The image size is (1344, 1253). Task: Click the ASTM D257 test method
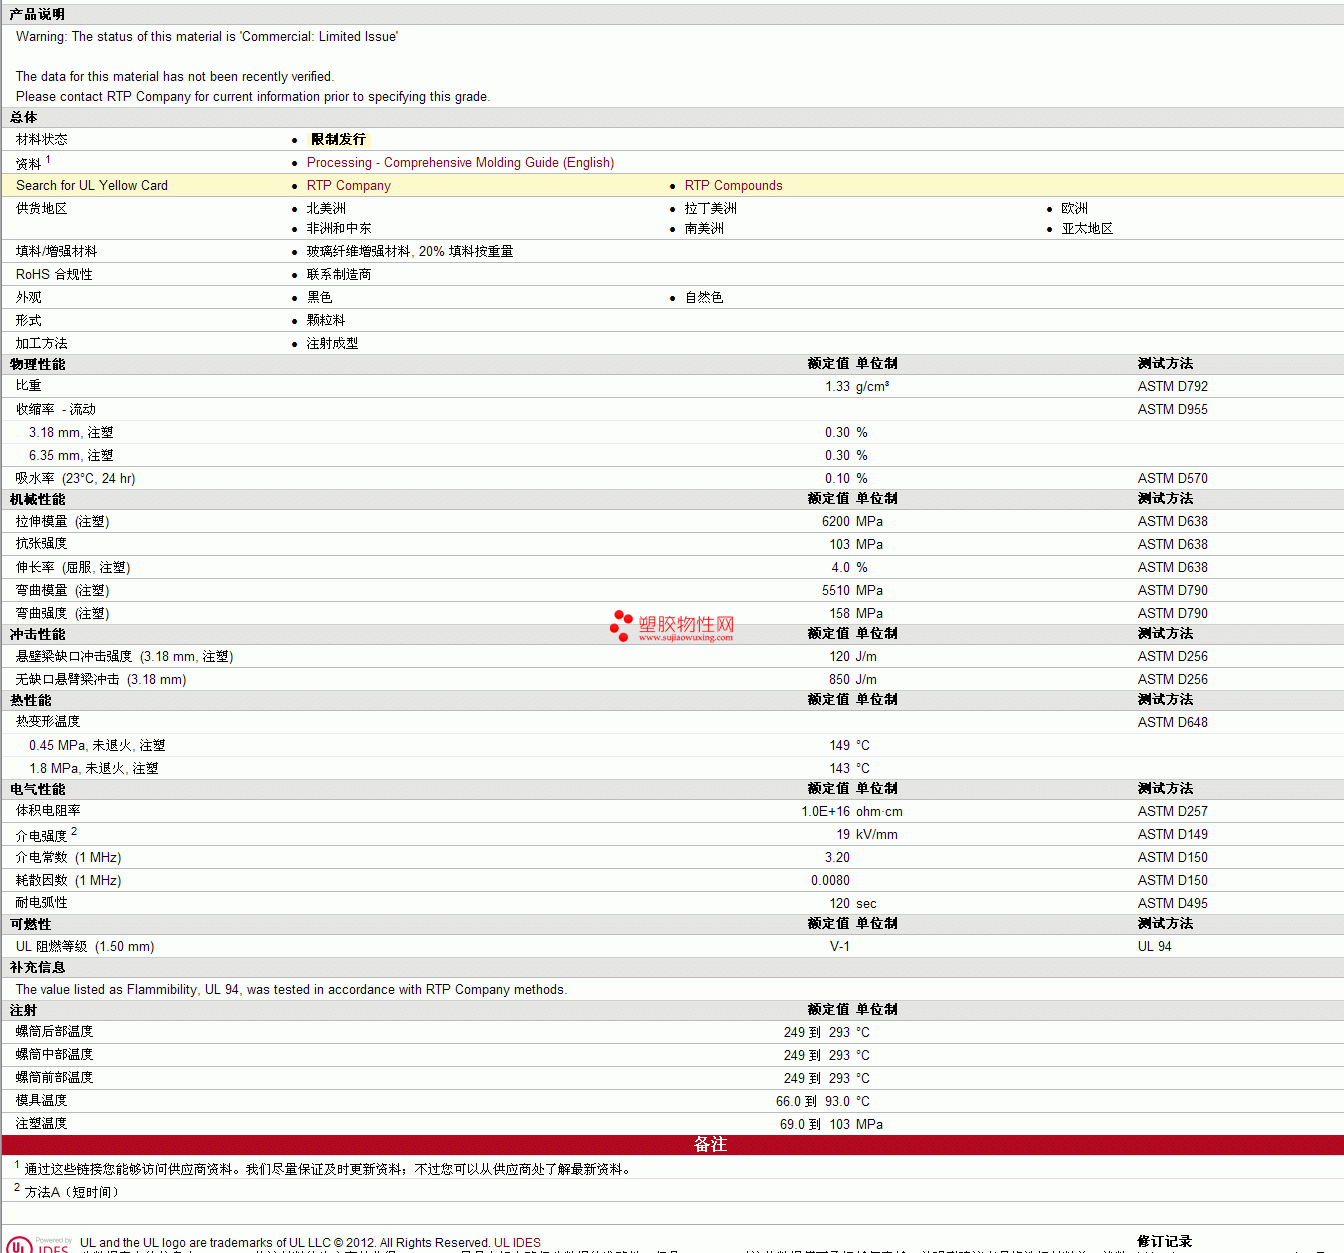(1172, 811)
